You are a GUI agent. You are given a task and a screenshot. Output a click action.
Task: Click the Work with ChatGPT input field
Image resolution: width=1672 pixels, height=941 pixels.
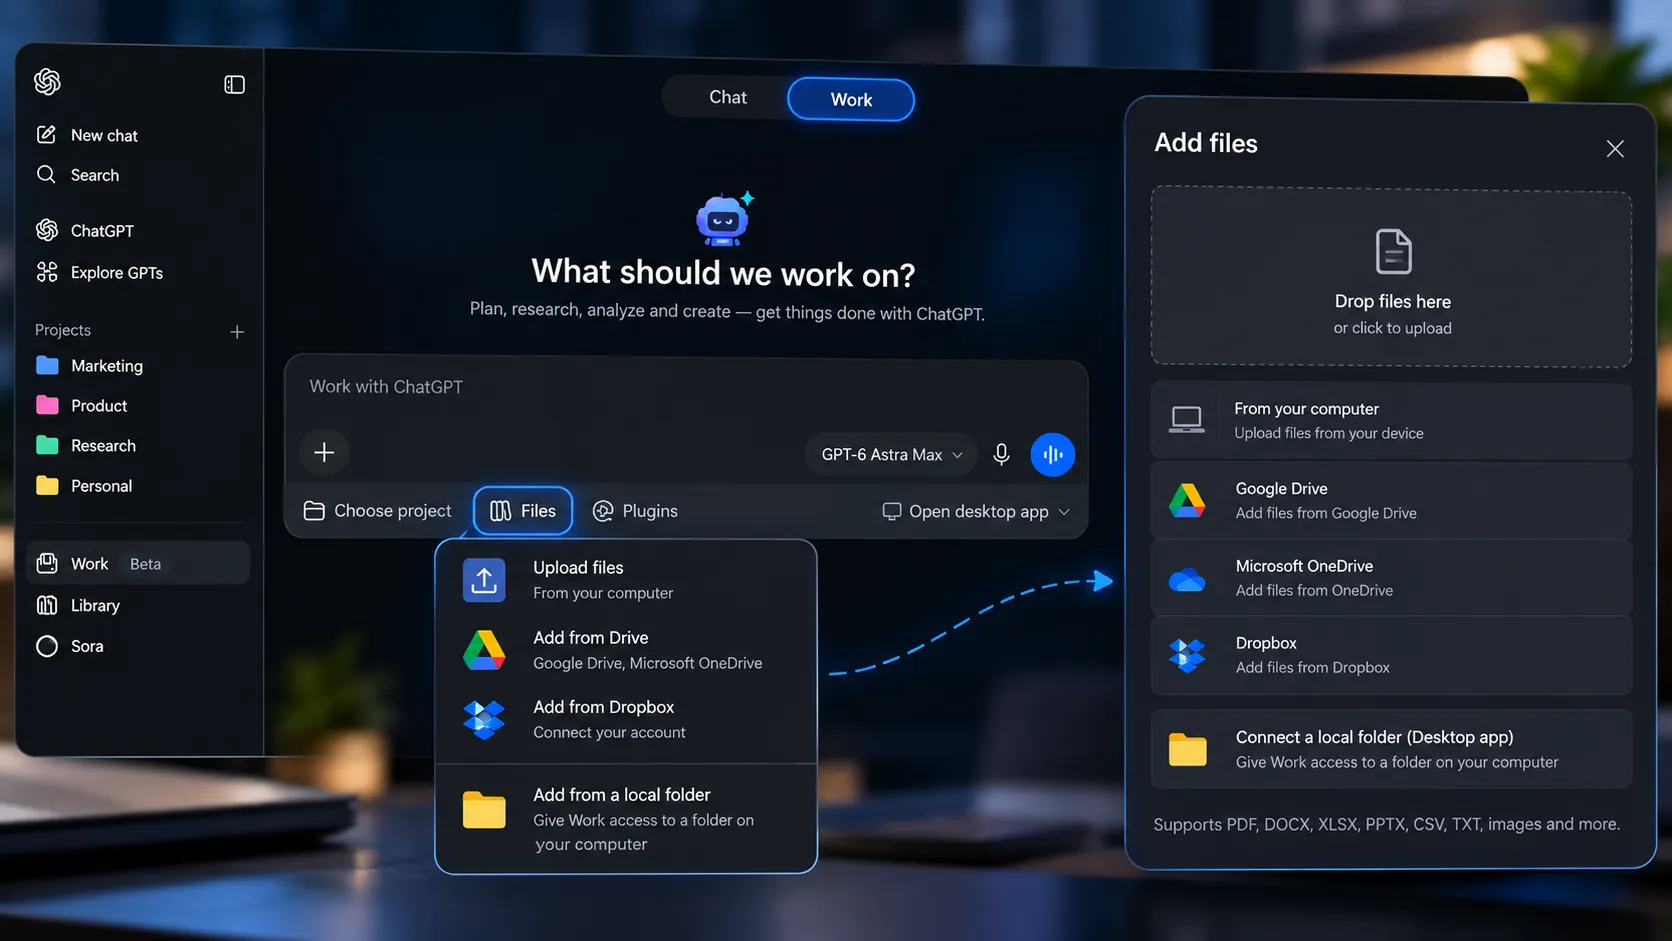click(x=686, y=387)
